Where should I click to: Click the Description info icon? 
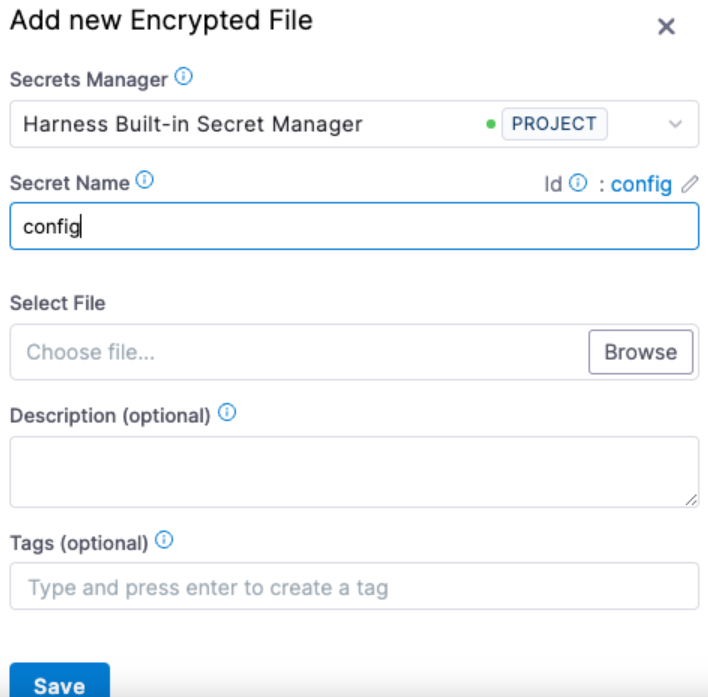(x=227, y=413)
